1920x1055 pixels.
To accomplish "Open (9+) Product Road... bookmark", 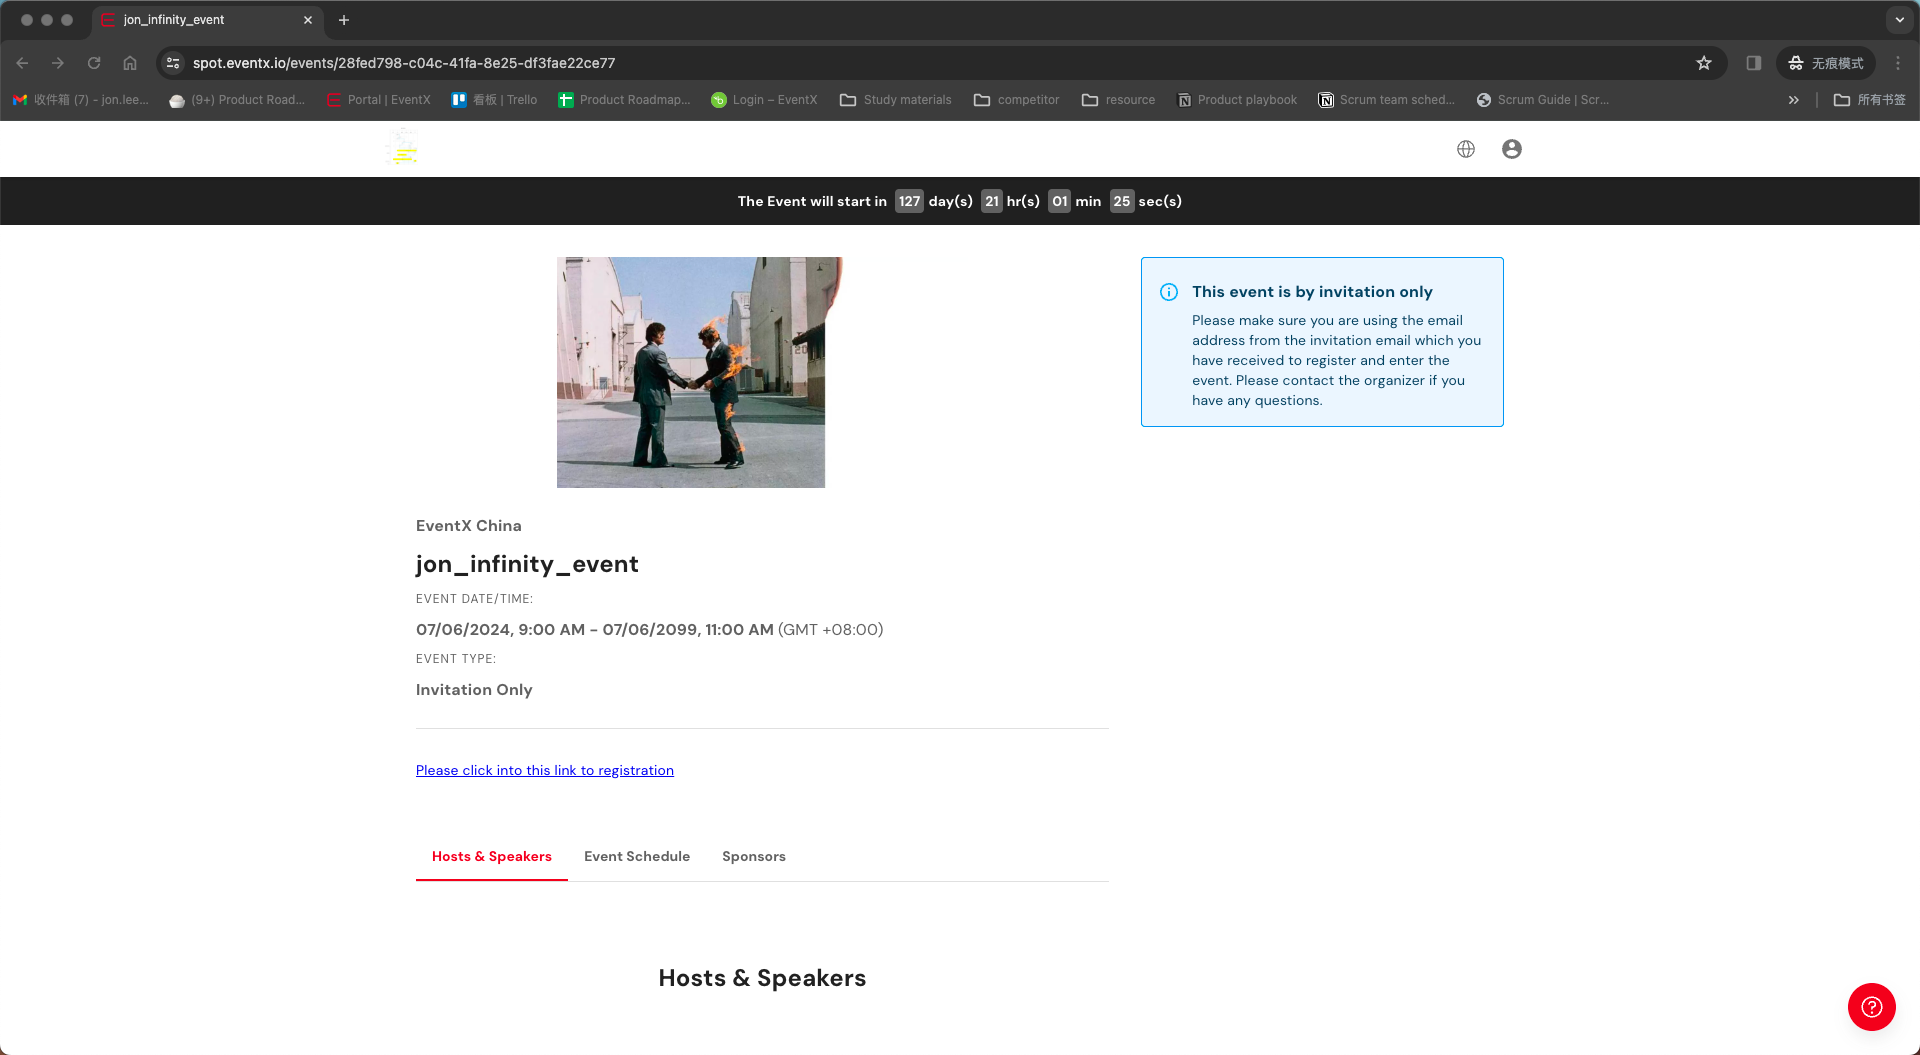I will click(x=238, y=100).
